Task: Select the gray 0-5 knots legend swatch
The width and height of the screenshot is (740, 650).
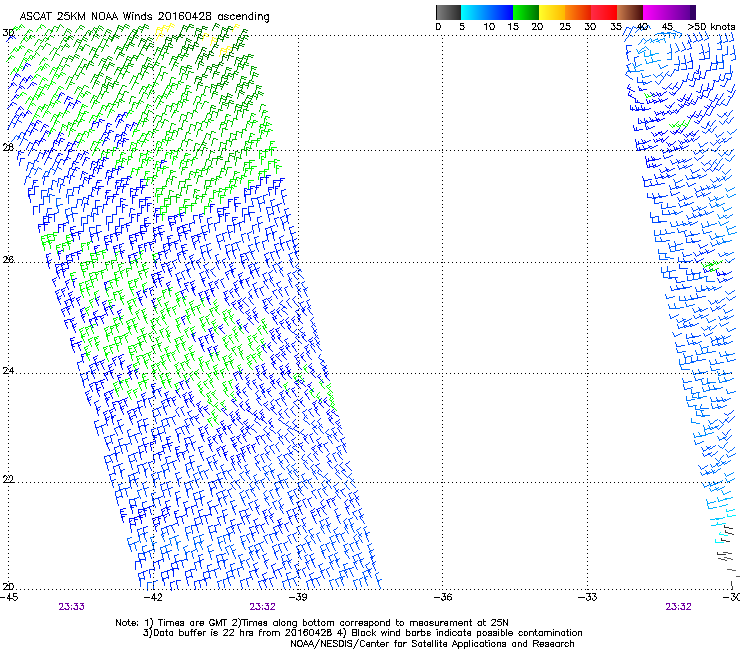Action: pos(448,12)
